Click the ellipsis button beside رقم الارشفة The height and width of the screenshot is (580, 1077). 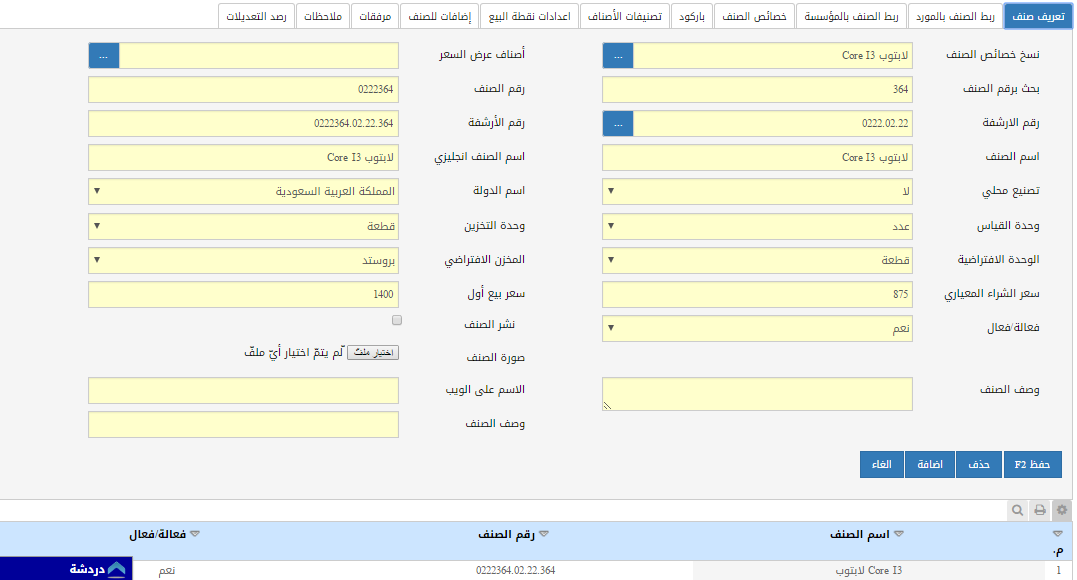(618, 124)
